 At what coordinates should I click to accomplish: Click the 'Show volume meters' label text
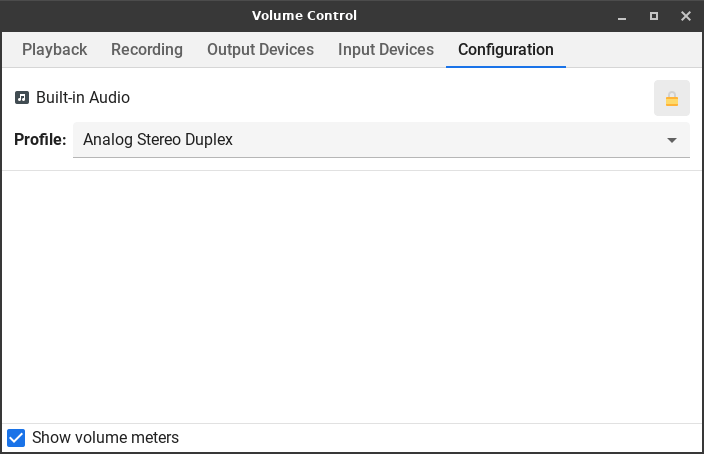[x=105, y=437]
